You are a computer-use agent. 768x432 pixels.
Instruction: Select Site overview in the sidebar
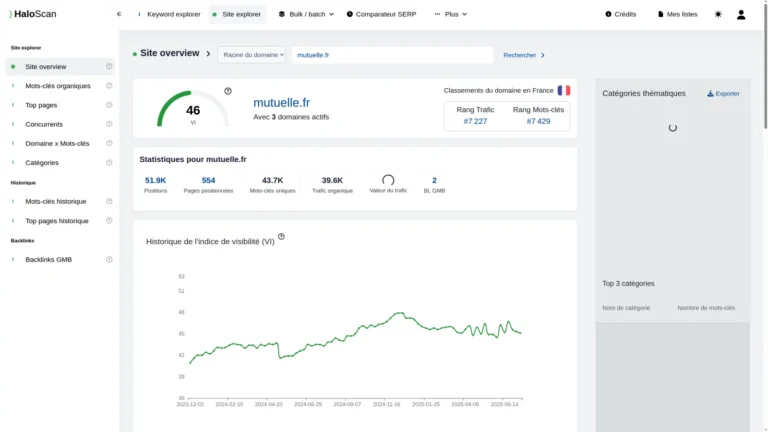(x=60, y=67)
